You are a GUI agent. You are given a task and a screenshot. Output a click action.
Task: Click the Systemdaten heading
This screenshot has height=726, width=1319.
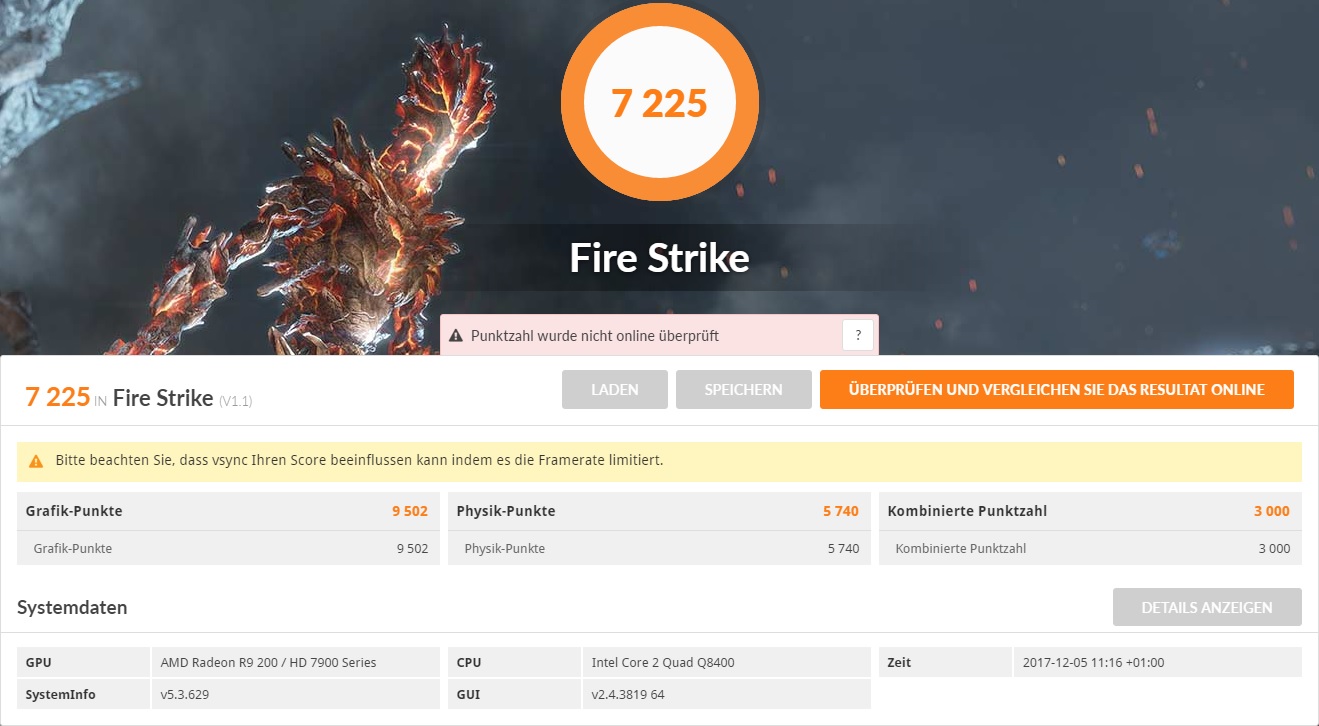pos(72,607)
